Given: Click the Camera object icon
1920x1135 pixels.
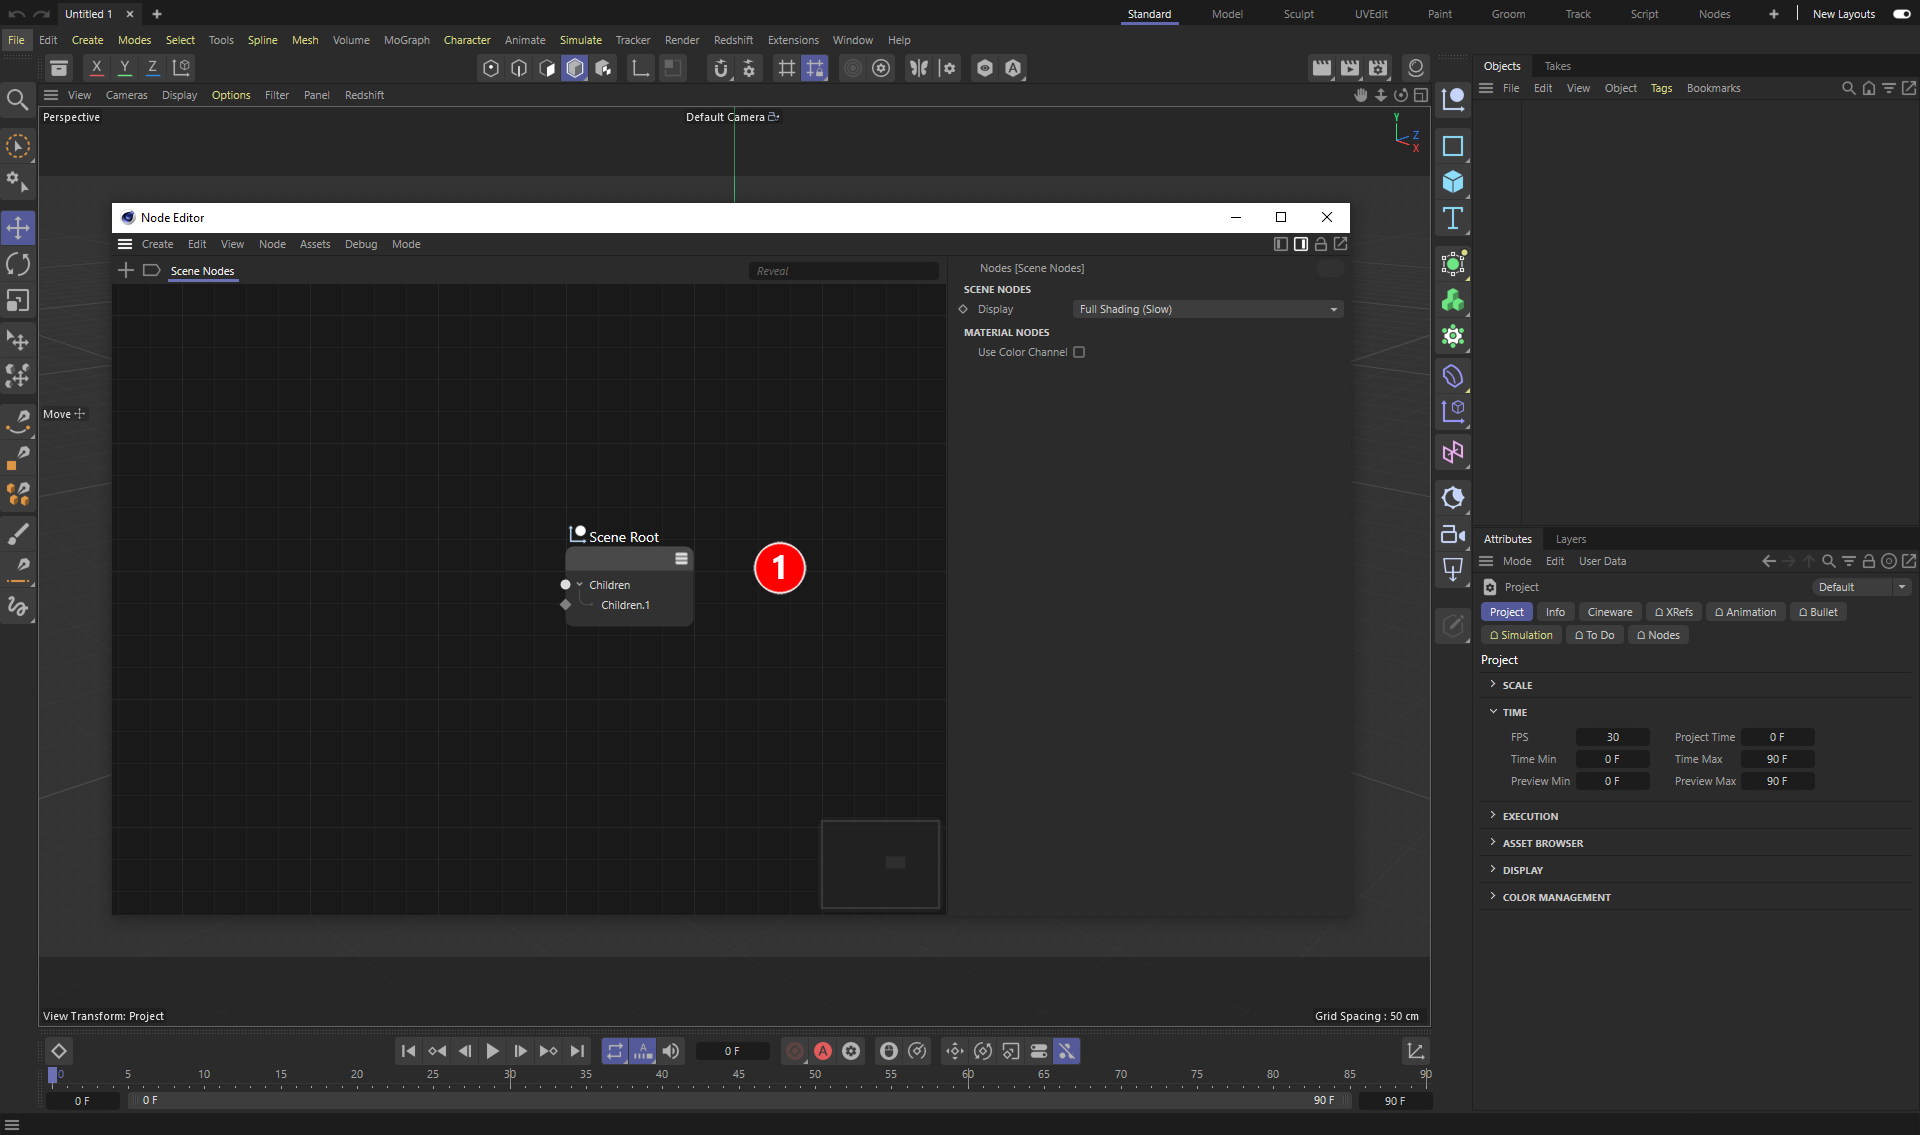Looking at the screenshot, I should [x=1453, y=534].
